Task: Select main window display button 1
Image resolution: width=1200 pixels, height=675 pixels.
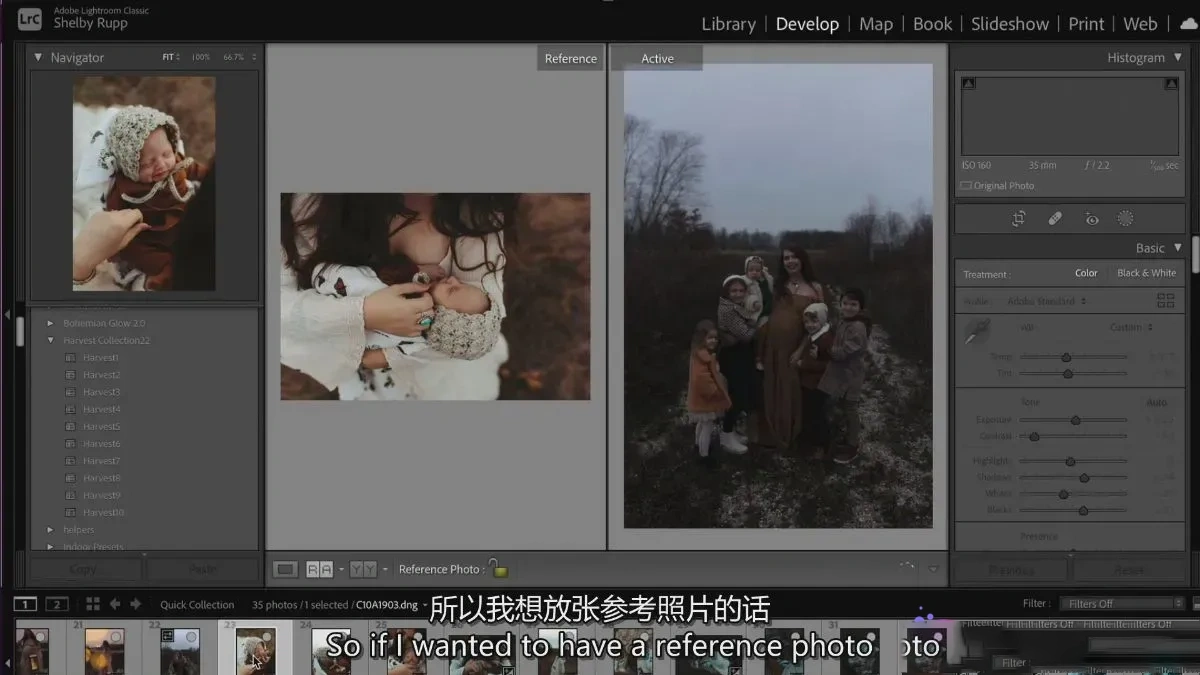Action: [x=26, y=604]
